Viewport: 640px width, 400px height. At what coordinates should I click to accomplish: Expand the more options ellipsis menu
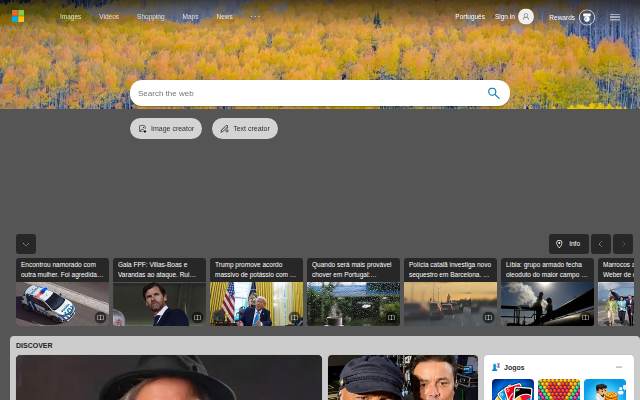pos(255,17)
